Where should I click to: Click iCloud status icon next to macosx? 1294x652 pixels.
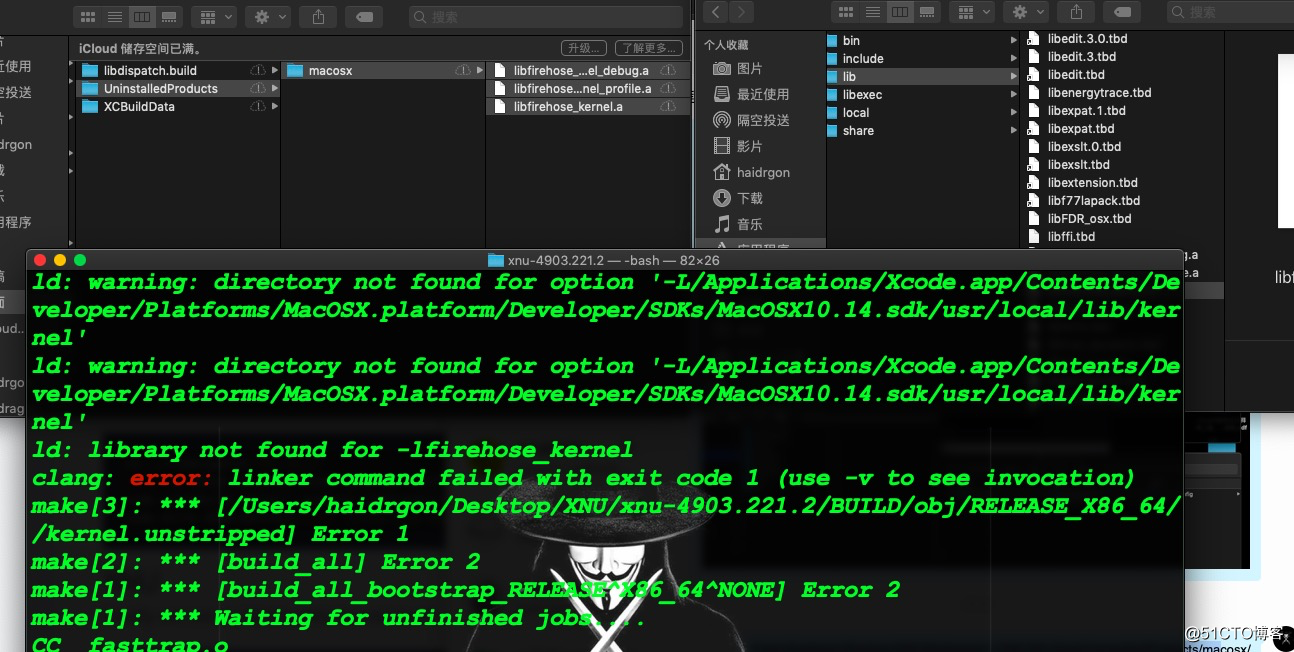click(463, 70)
